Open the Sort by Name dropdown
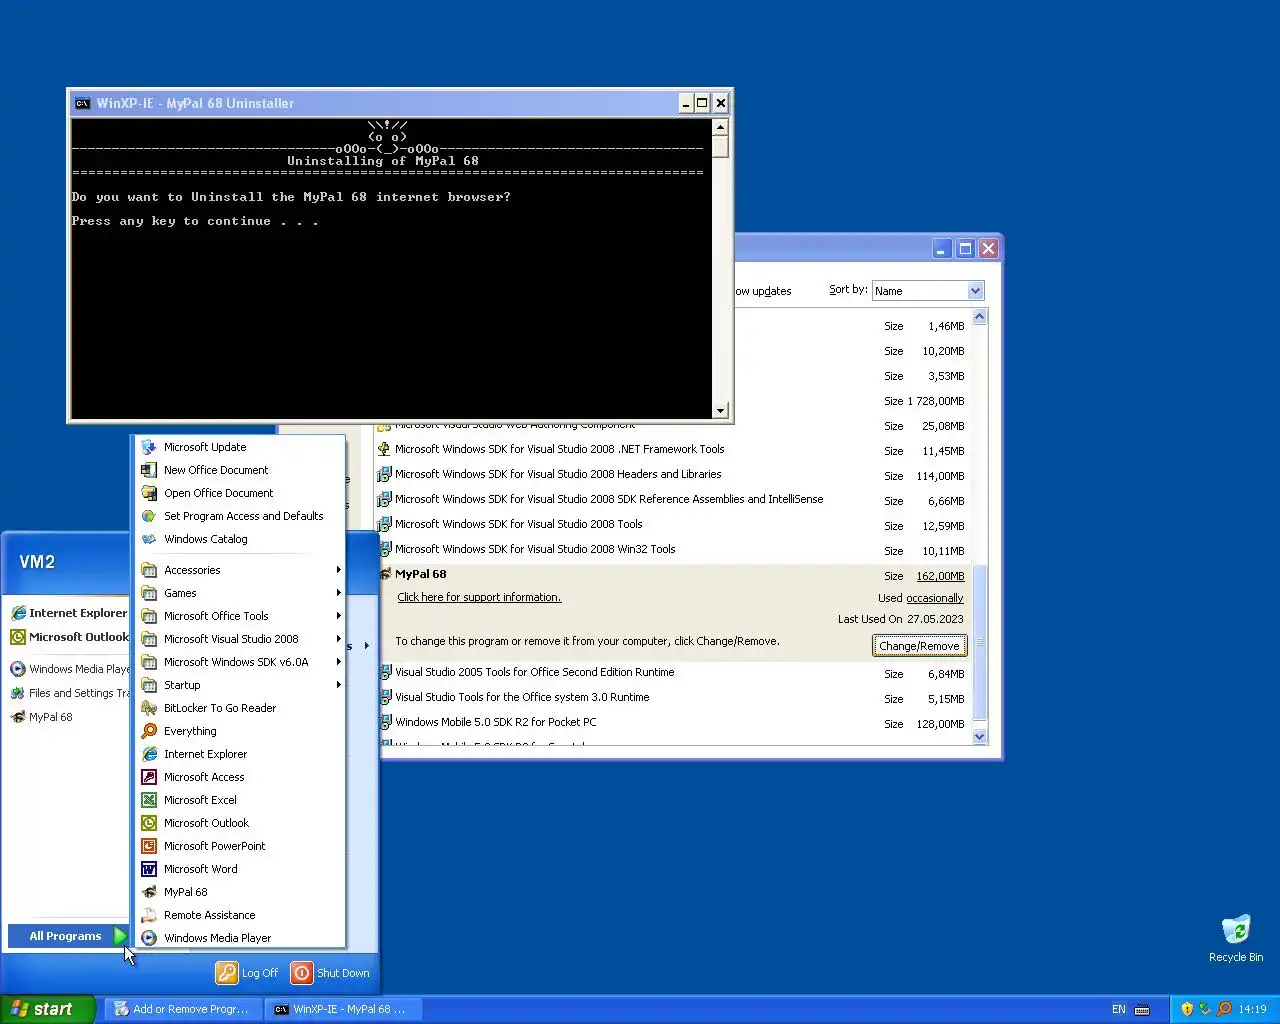 pos(975,291)
